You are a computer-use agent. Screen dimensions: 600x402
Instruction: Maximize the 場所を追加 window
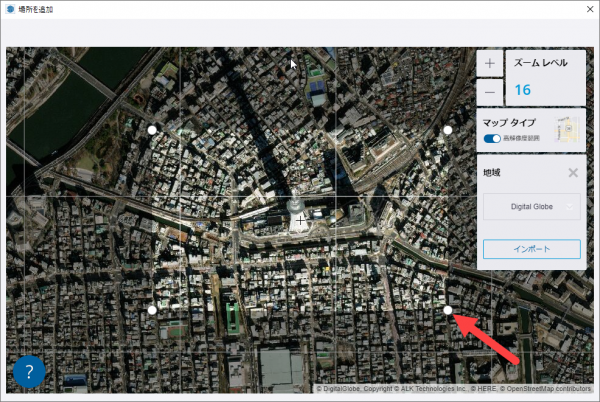[531, 8]
